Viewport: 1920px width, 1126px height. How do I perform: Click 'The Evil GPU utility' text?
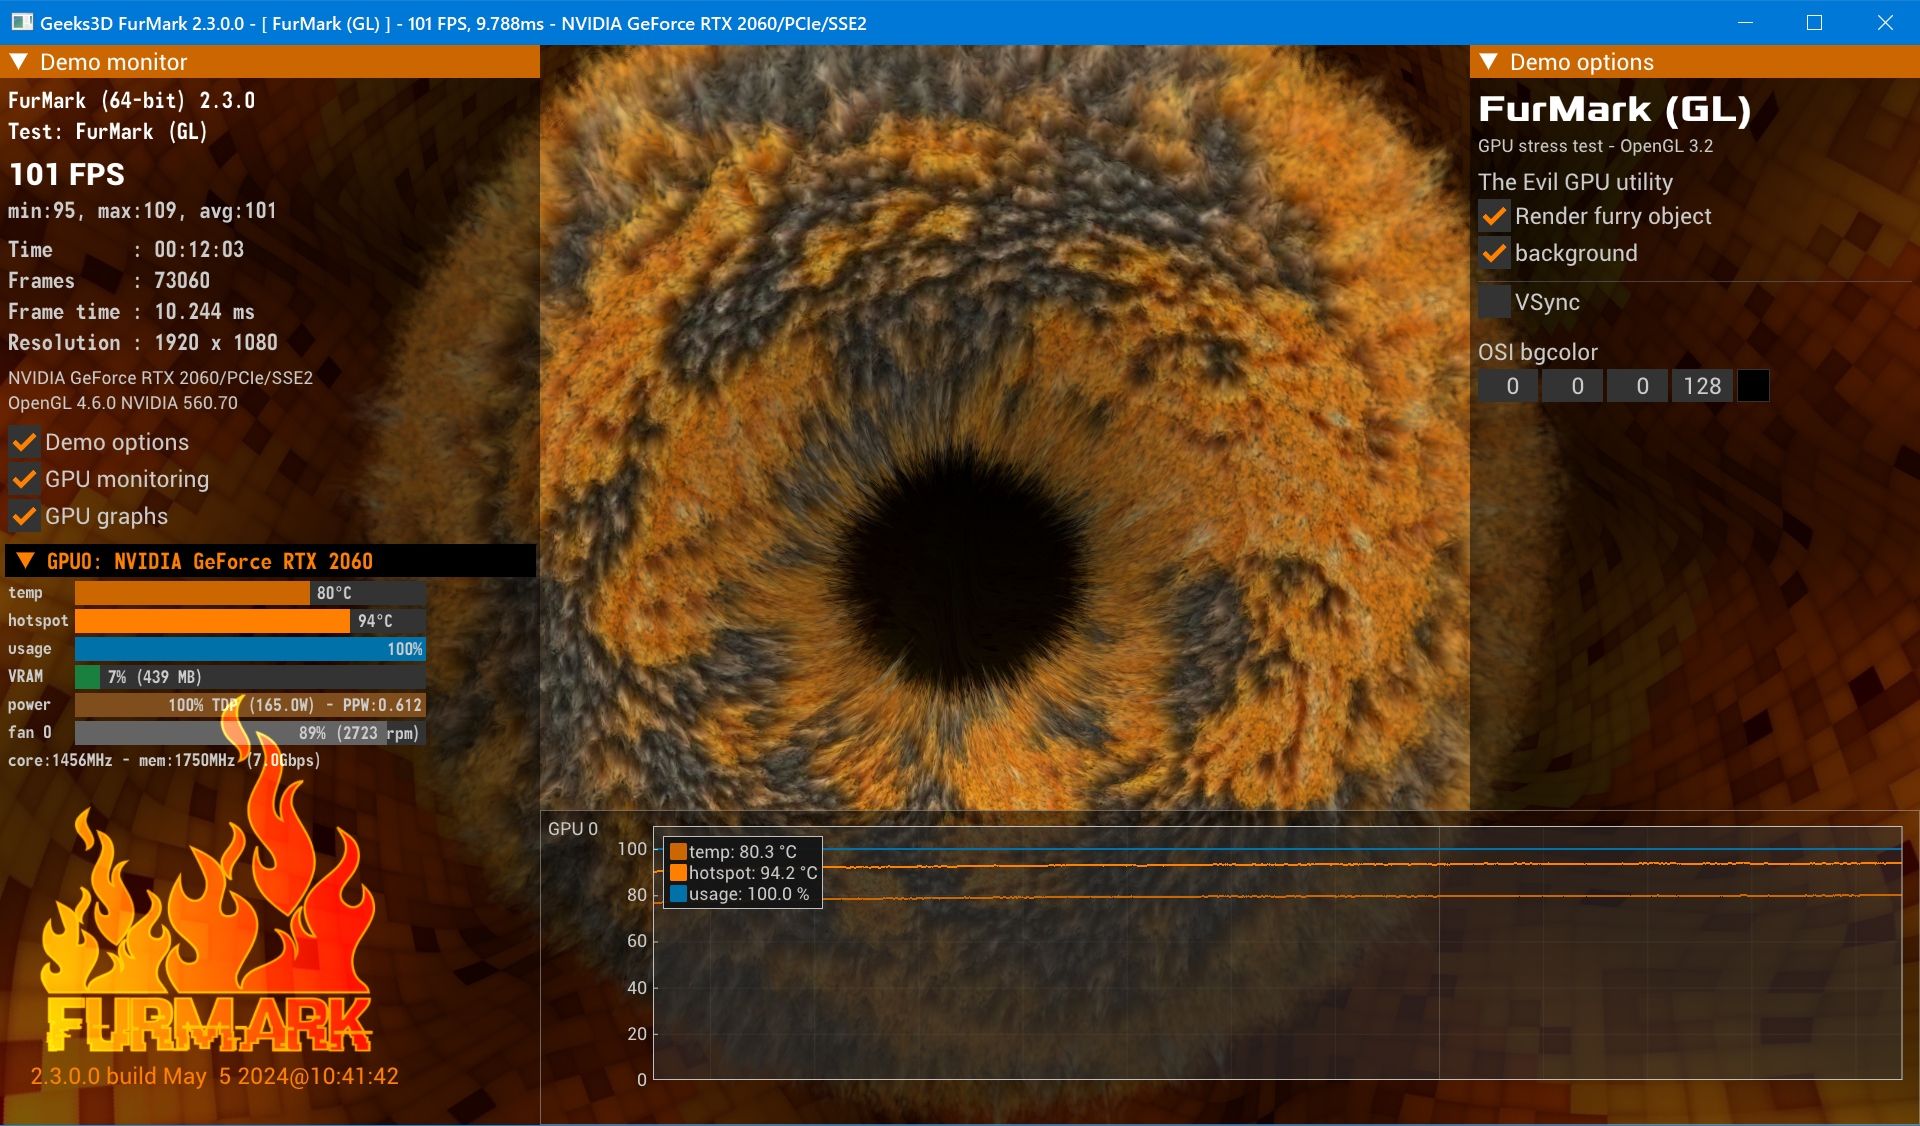1575,182
